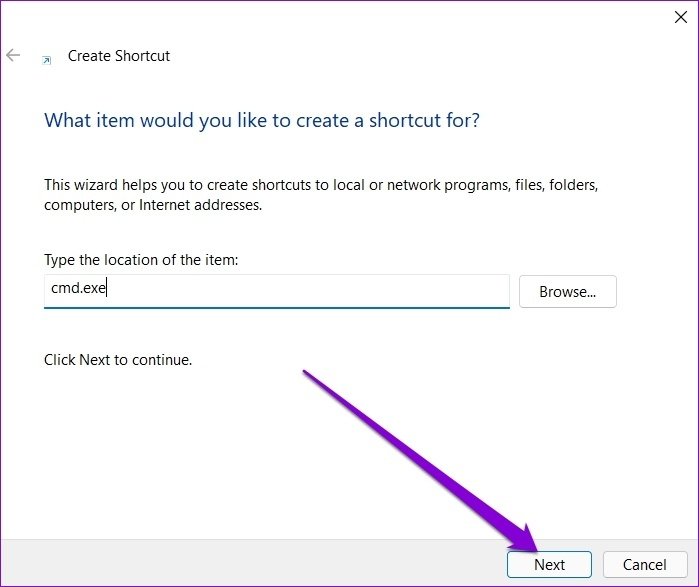Click the 'Click Next to continue.' text
Screen dimensions: 699x587
118,359
